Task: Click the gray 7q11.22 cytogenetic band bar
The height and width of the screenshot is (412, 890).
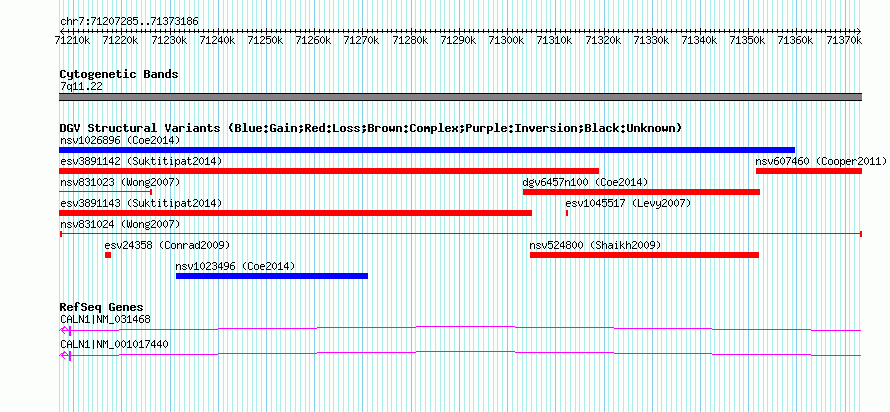Action: coord(460,97)
